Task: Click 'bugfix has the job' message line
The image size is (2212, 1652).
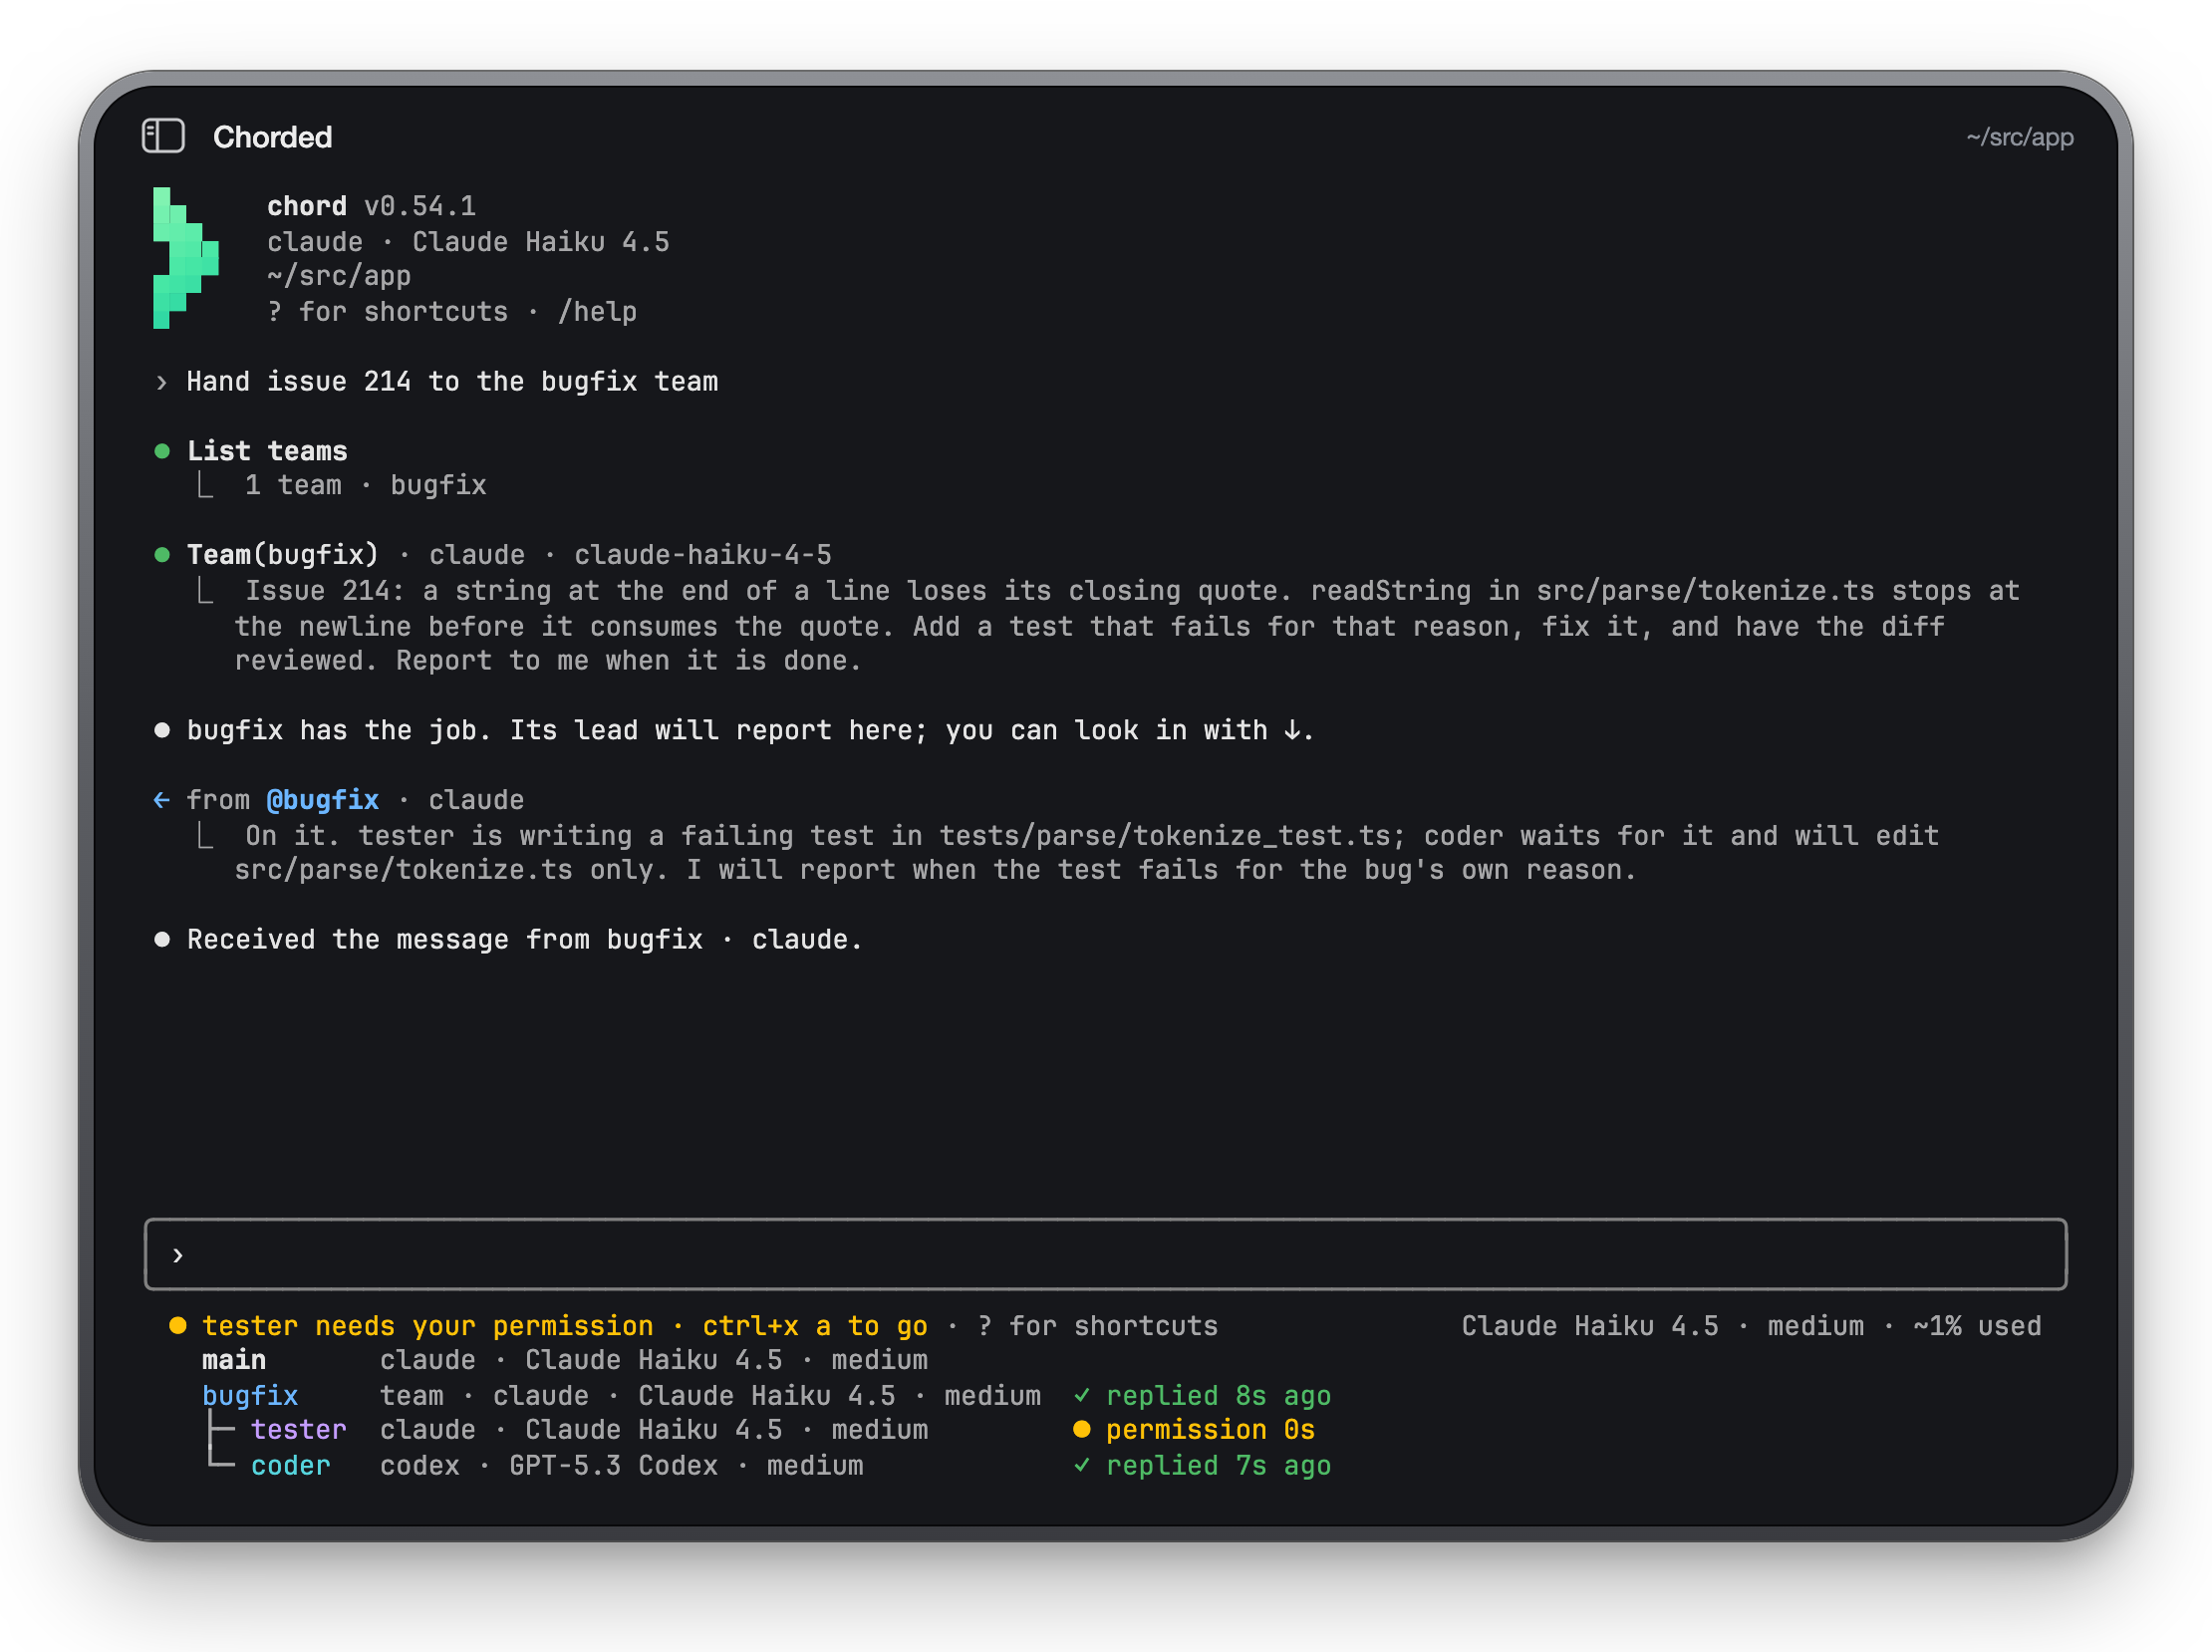Action: click(750, 730)
